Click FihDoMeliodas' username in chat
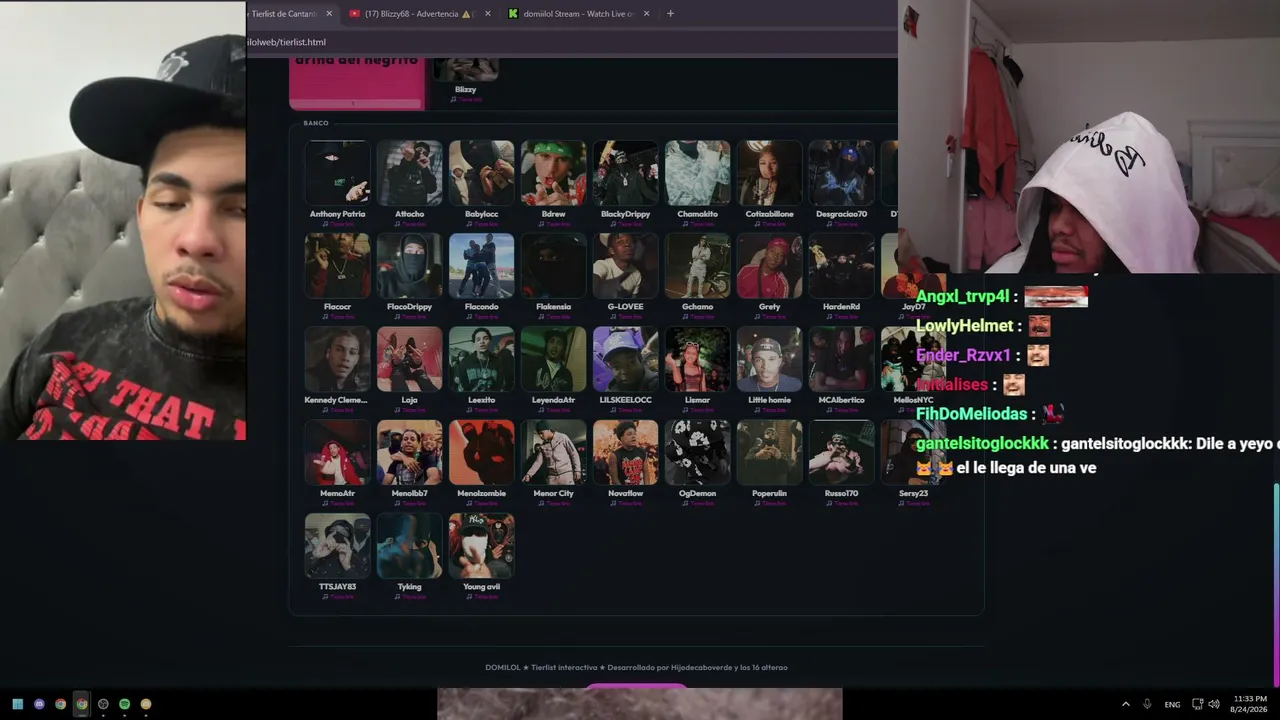This screenshot has height=720, width=1280. pyautogui.click(x=972, y=414)
